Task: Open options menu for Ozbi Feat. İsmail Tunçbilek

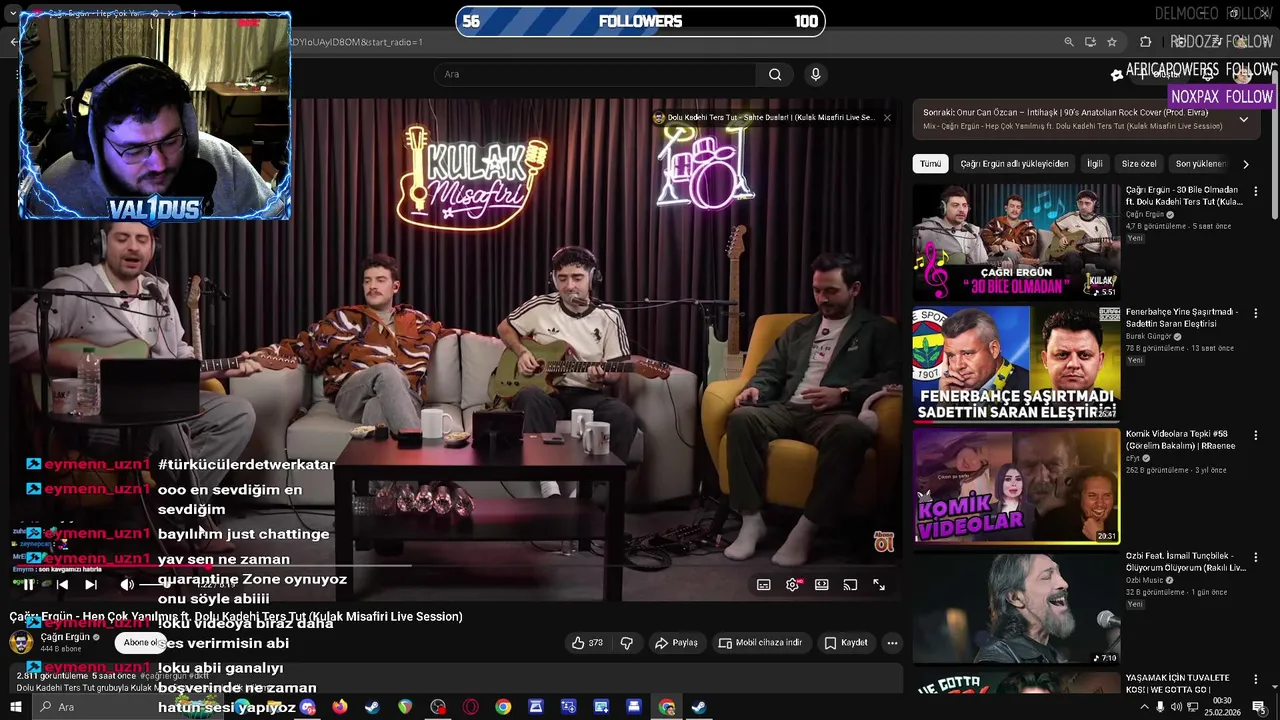Action: [1256, 557]
